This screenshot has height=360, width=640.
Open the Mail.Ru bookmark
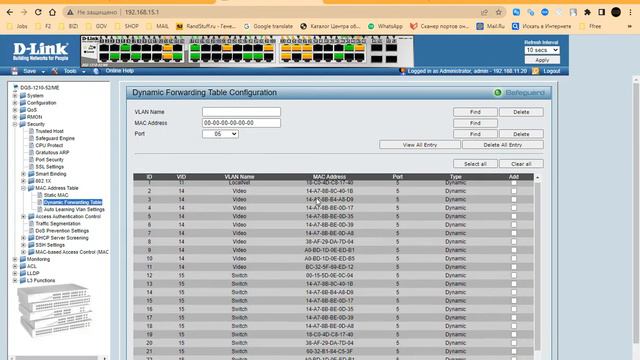pos(491,26)
